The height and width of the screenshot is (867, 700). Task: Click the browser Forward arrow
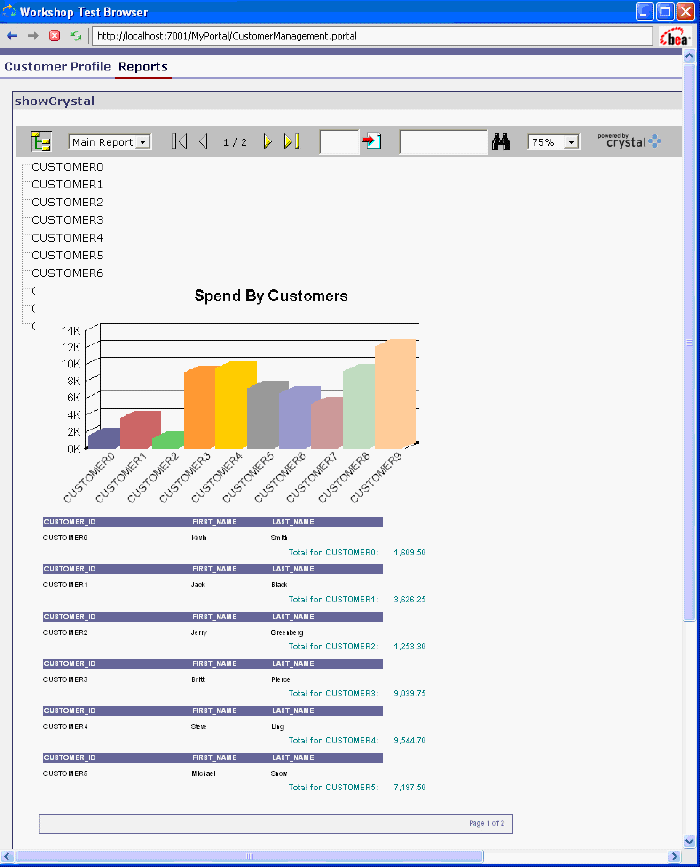[33, 36]
